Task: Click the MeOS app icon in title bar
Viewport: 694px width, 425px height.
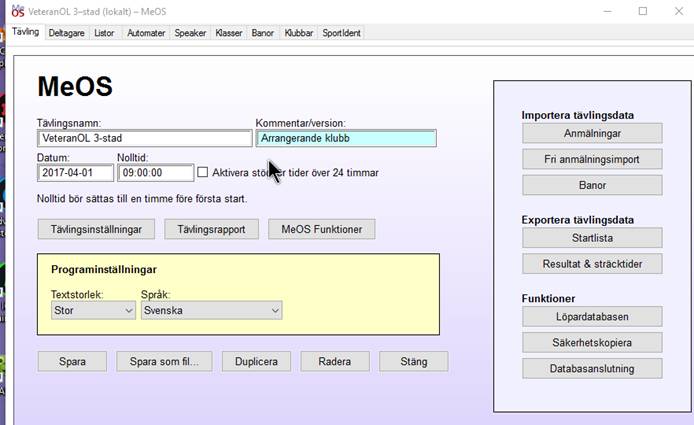Action: [18, 11]
